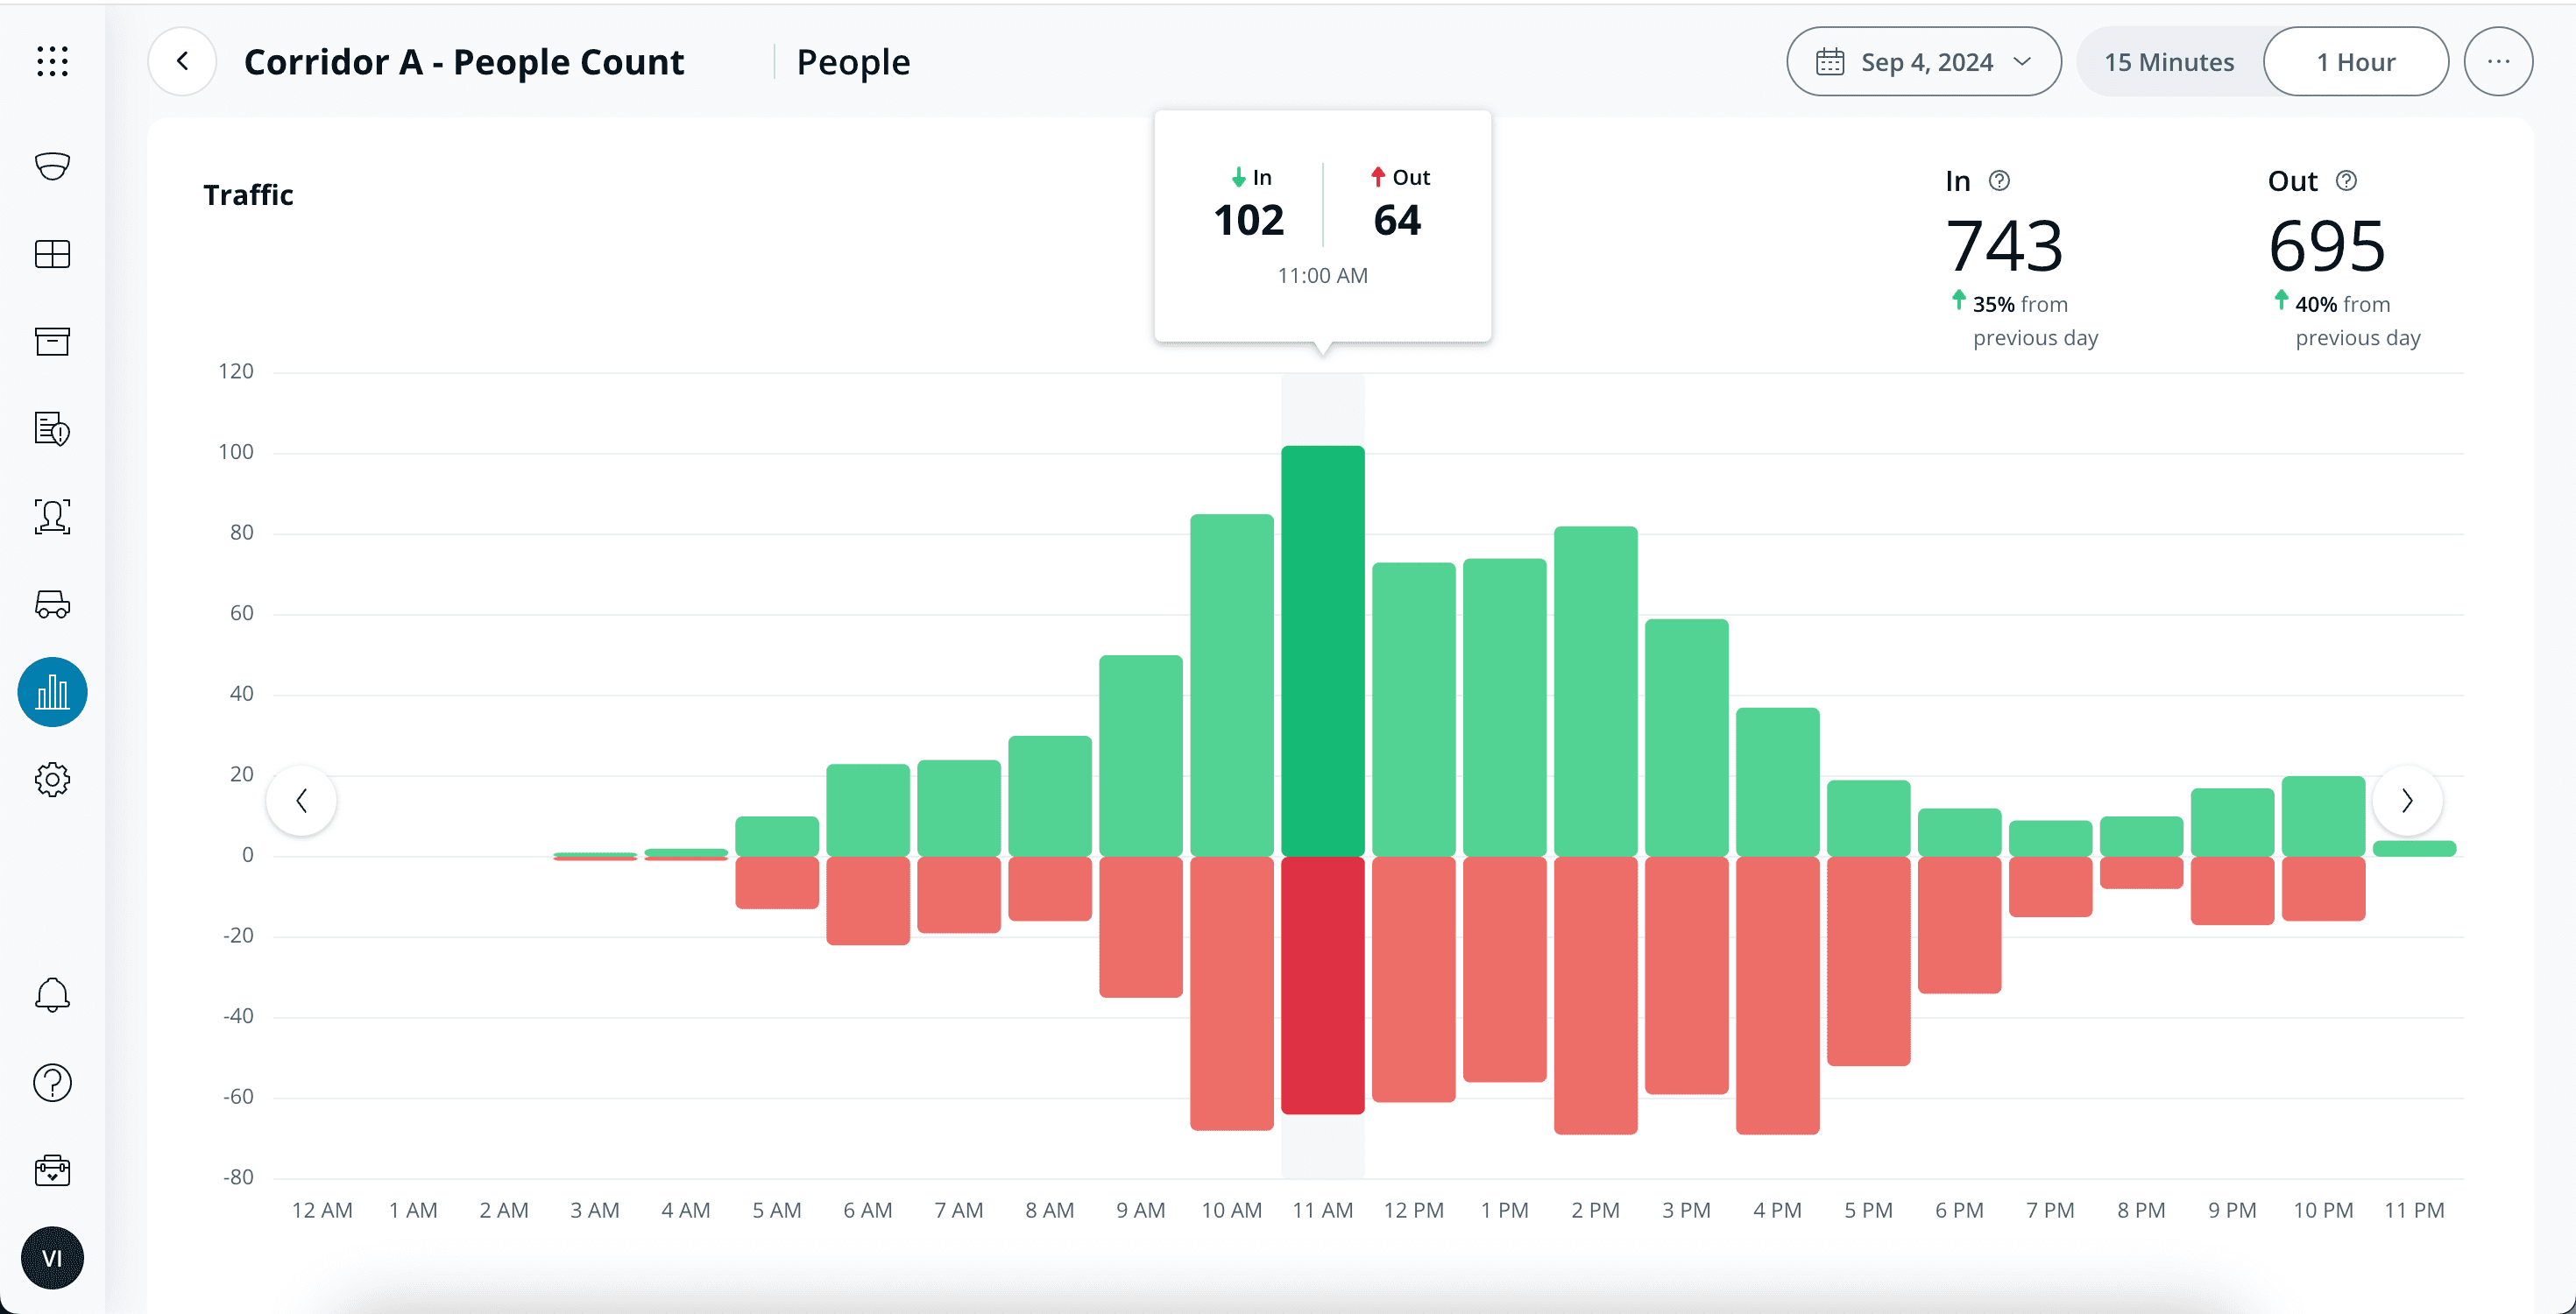Image resolution: width=2576 pixels, height=1314 pixels.
Task: Open the vehicle analytics sidebar icon
Action: coord(52,604)
